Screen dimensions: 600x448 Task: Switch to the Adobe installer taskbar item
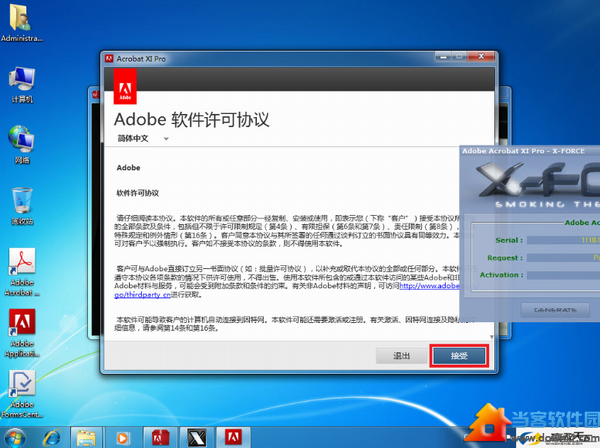(x=233, y=438)
